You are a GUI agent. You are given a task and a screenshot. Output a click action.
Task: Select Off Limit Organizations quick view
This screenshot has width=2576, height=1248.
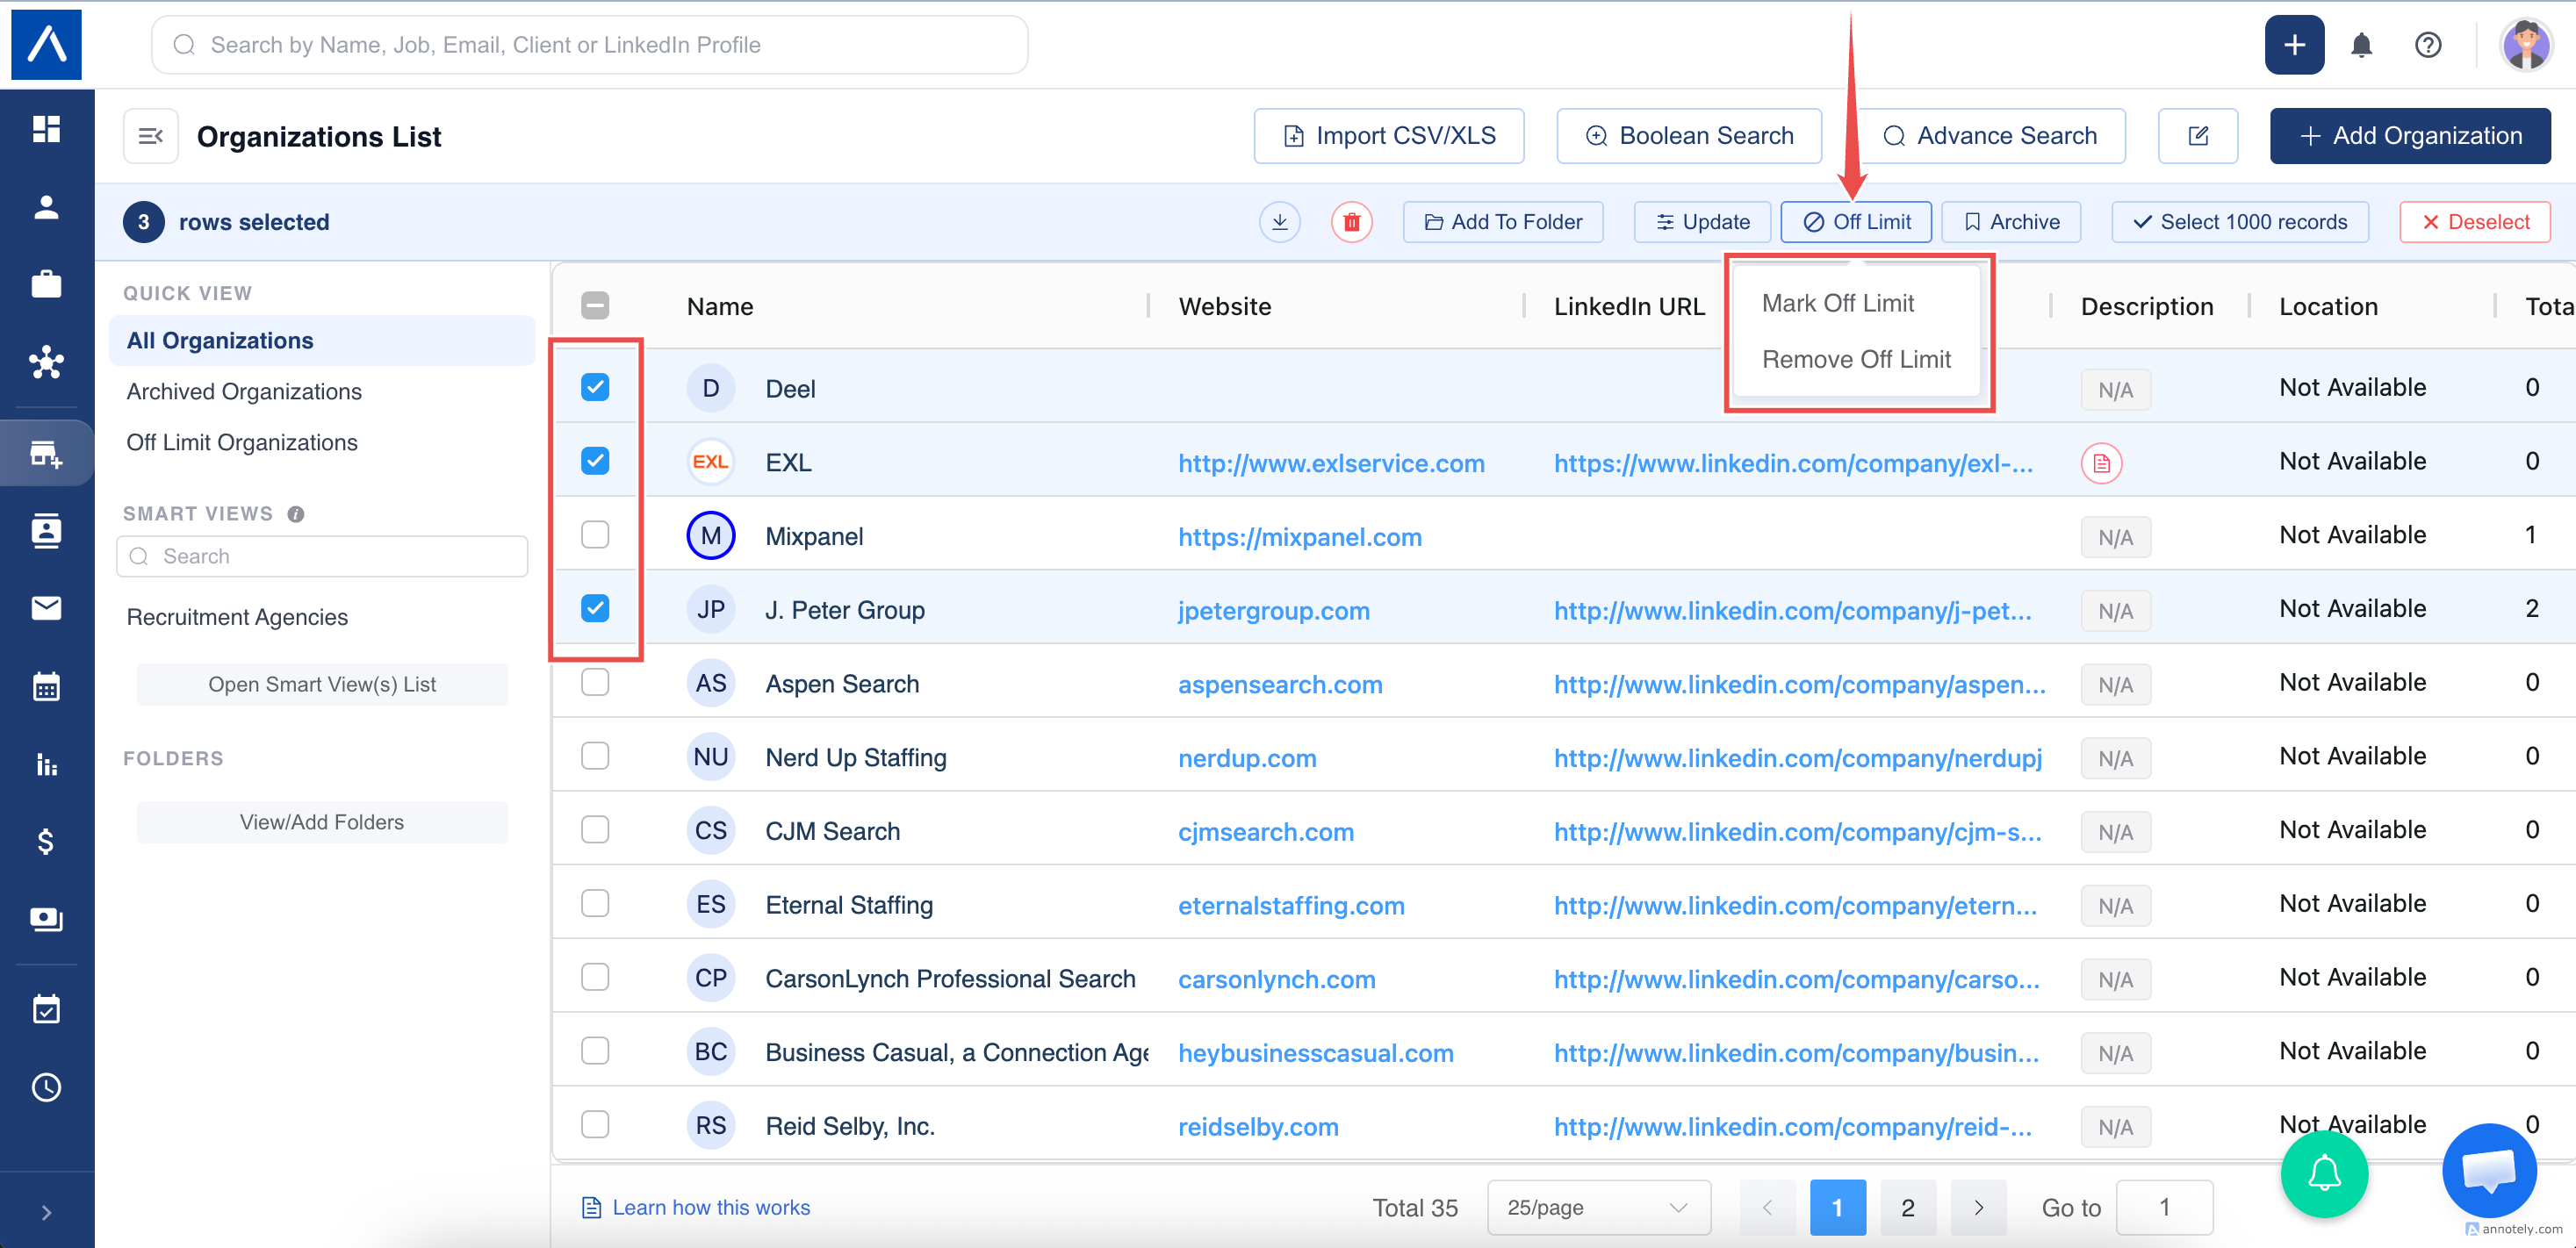click(x=242, y=442)
